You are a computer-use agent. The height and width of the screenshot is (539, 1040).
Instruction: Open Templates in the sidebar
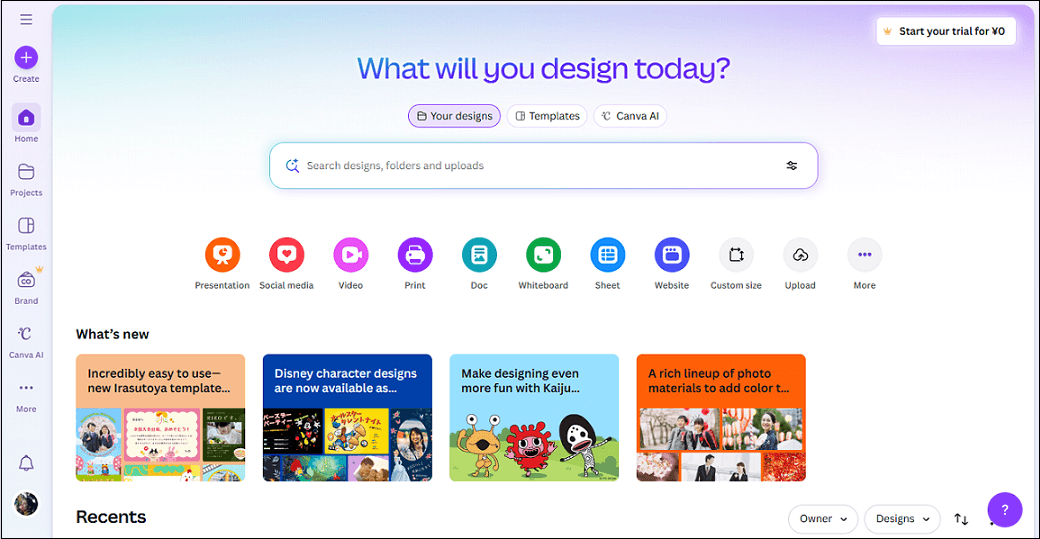tap(26, 233)
